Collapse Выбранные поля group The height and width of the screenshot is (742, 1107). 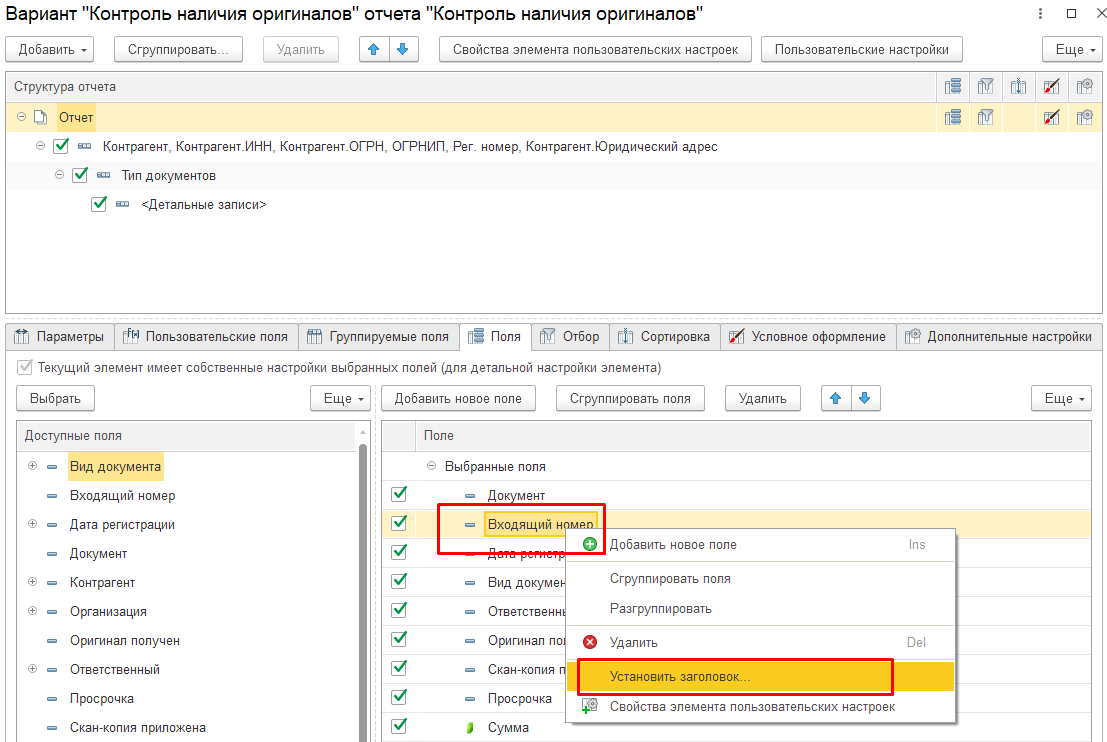[x=431, y=466]
